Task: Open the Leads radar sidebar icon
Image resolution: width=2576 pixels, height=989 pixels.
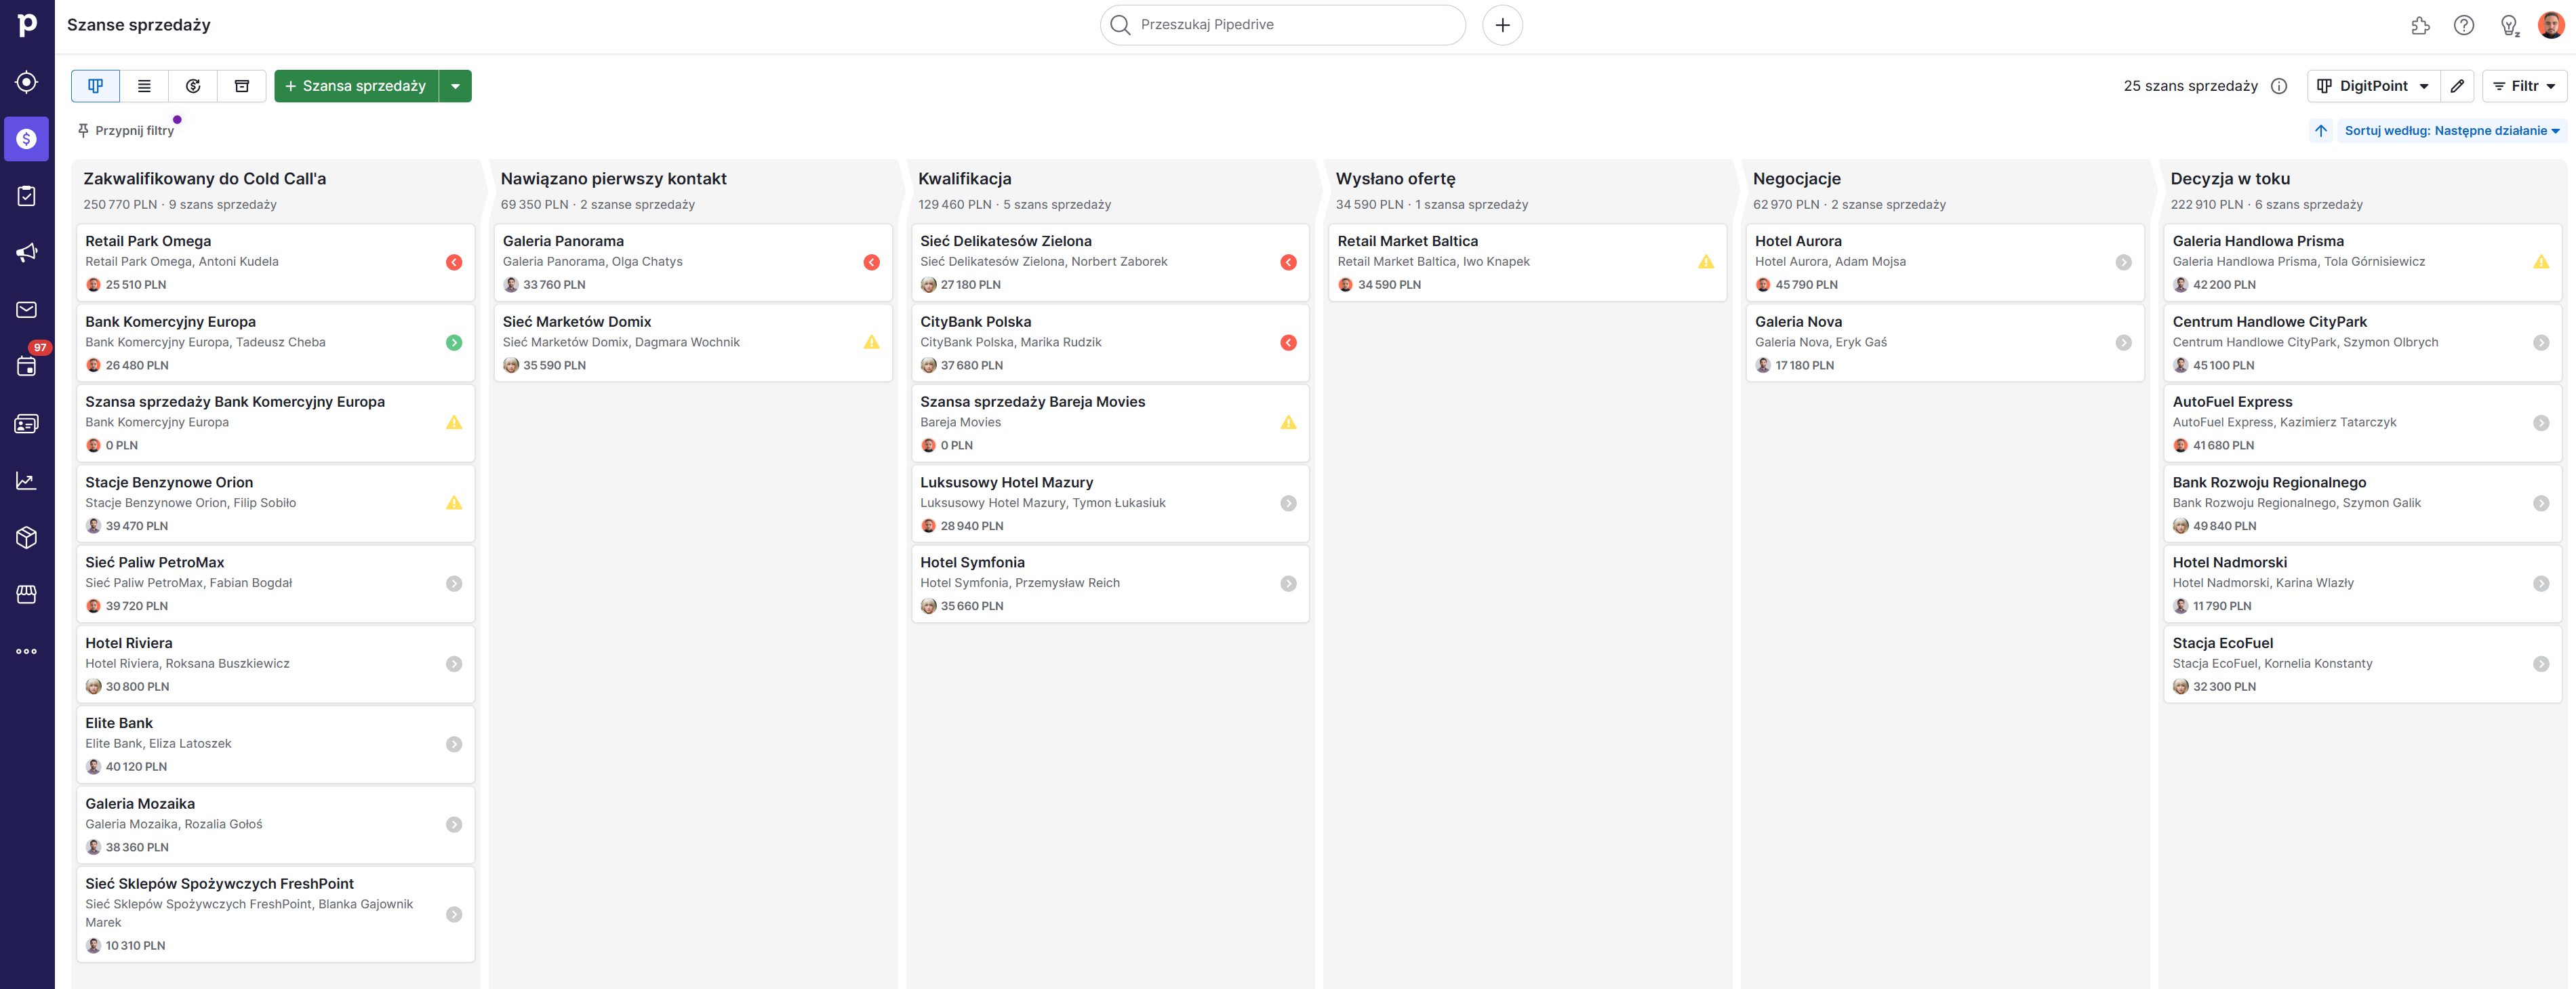Action: [x=27, y=82]
